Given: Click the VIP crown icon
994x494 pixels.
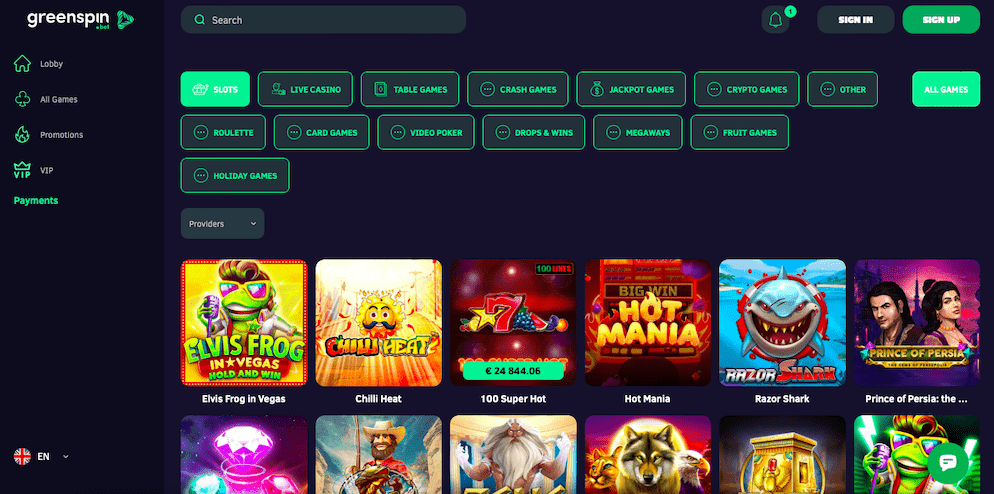Looking at the screenshot, I should coord(22,170).
